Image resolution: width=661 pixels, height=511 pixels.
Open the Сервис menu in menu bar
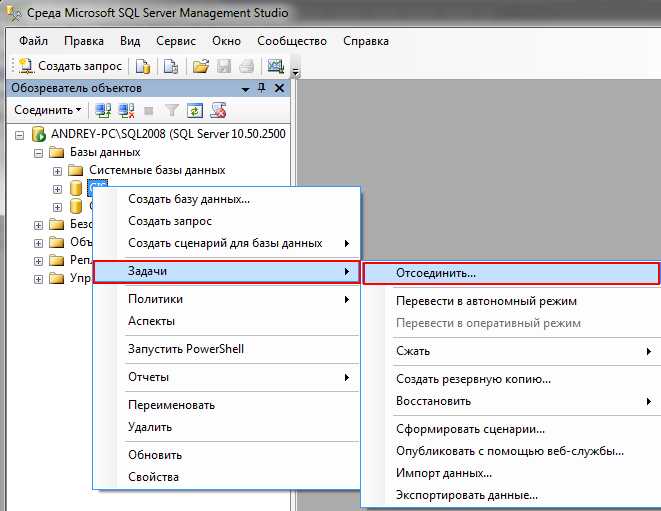coord(176,41)
